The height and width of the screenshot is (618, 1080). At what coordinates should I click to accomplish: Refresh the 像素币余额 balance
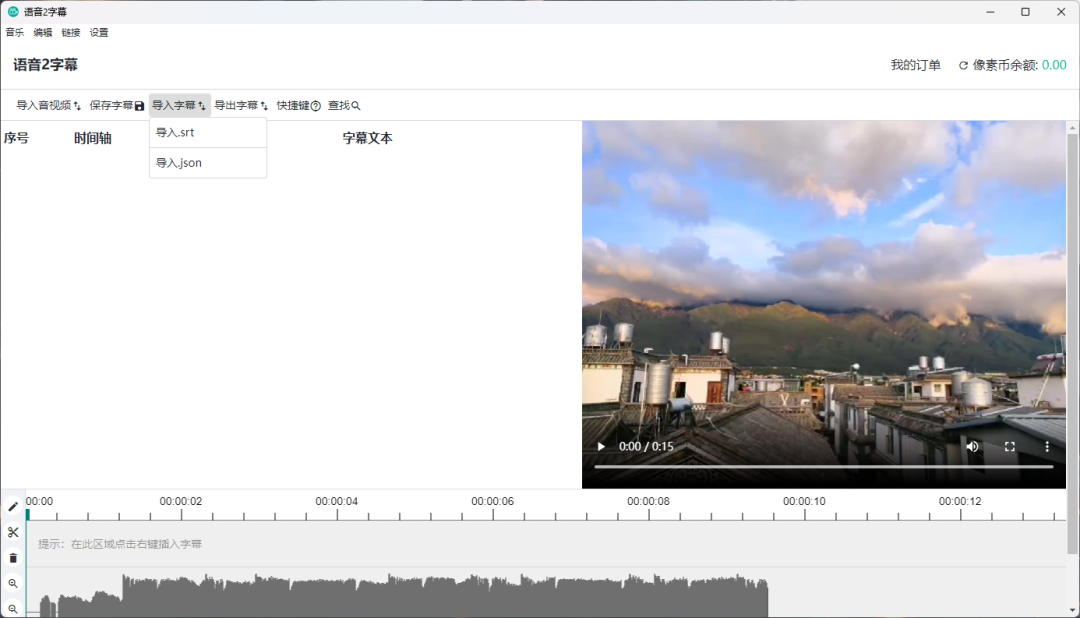963,66
